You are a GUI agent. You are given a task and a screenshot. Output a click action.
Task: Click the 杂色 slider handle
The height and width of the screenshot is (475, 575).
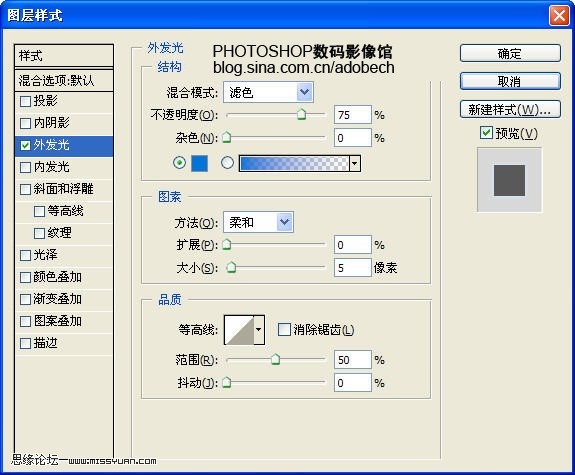[x=227, y=137]
